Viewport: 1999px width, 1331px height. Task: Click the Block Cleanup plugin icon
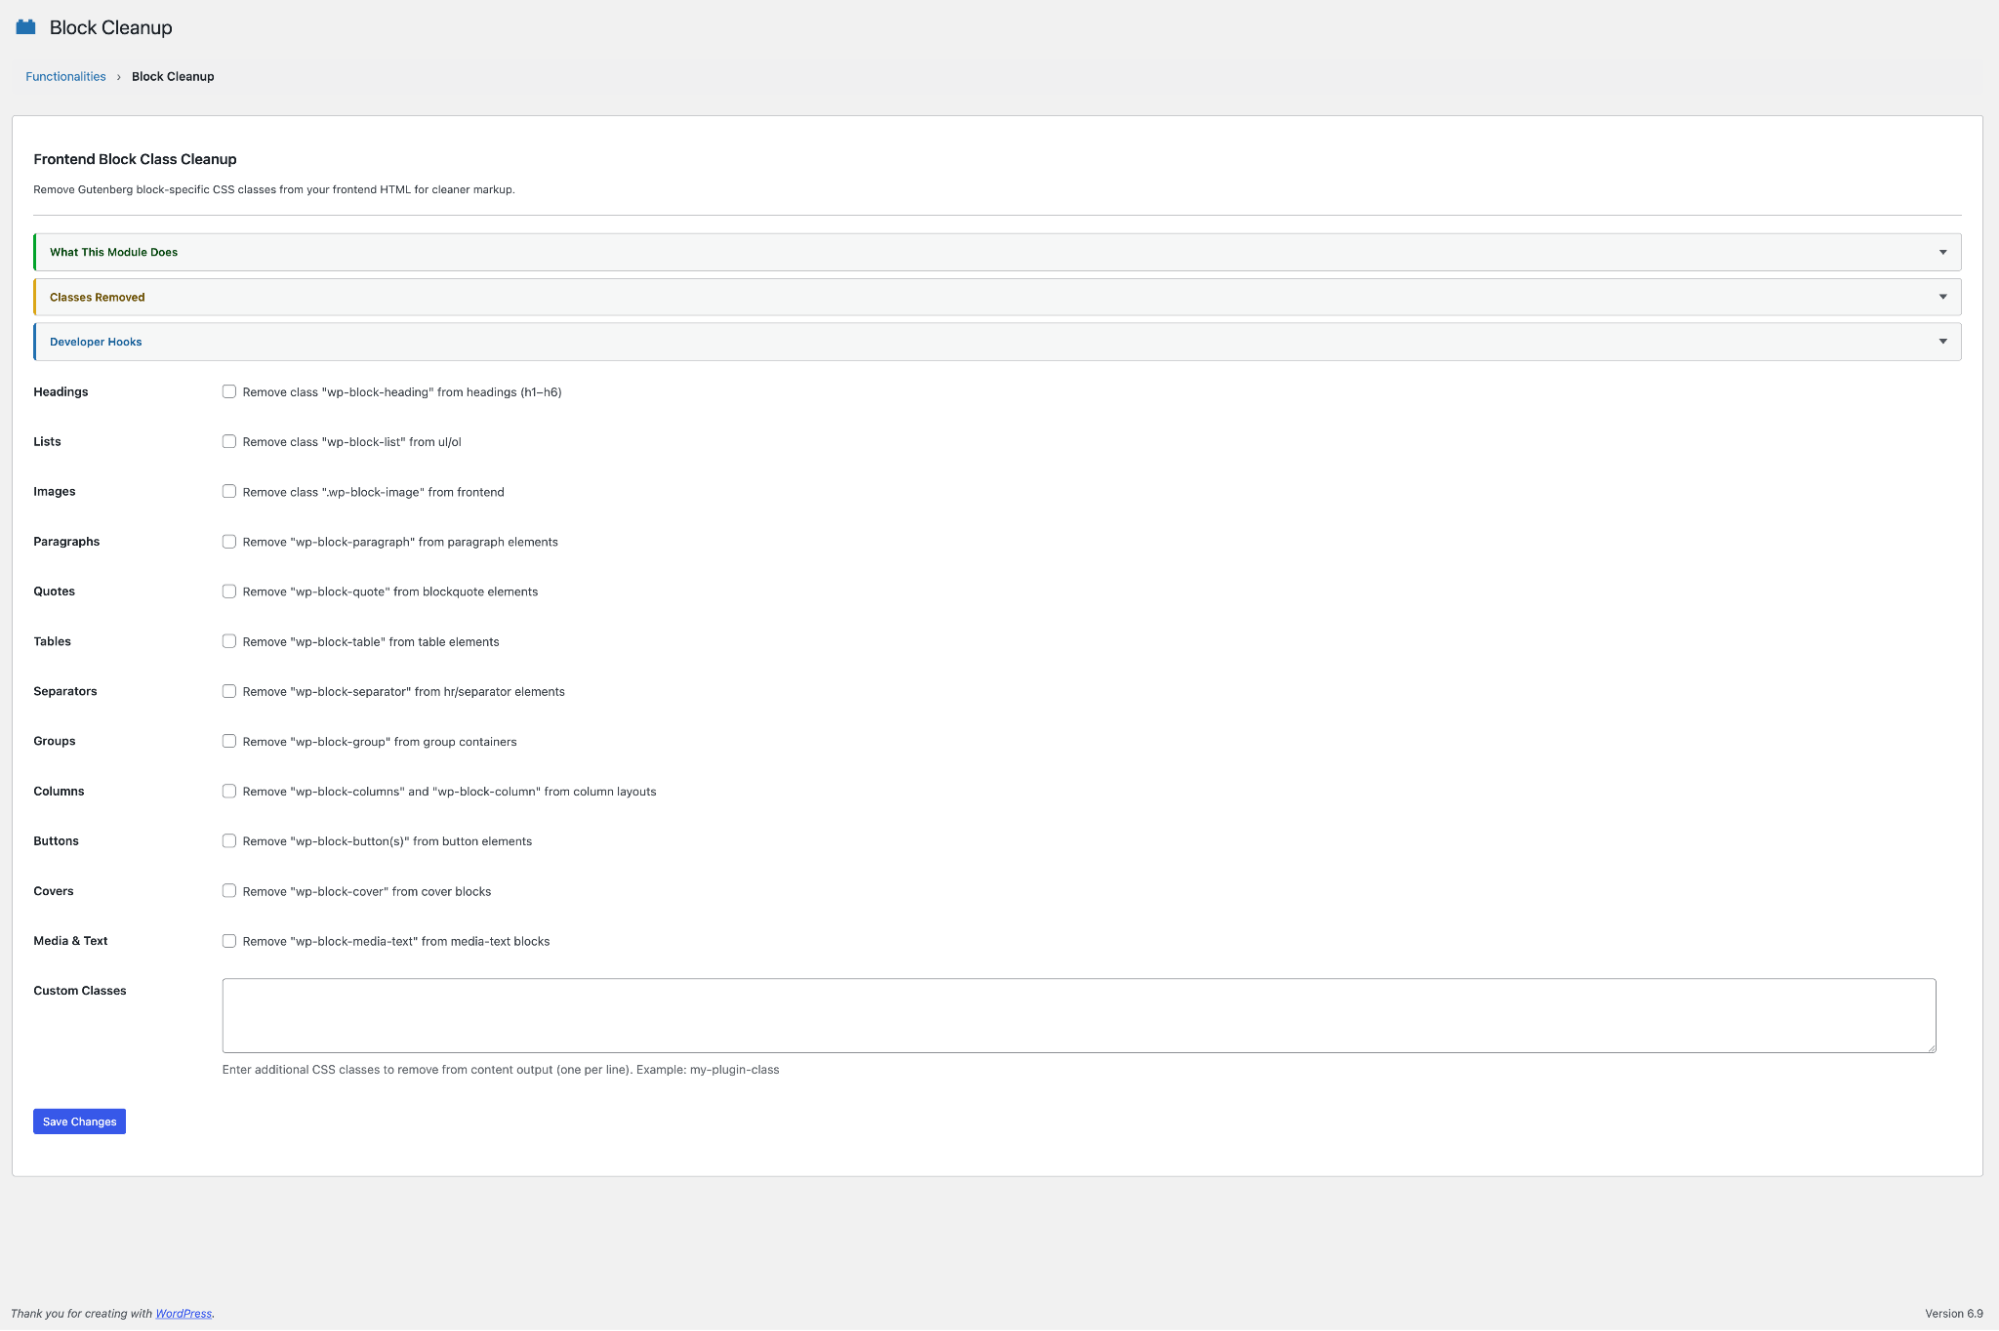pos(26,27)
